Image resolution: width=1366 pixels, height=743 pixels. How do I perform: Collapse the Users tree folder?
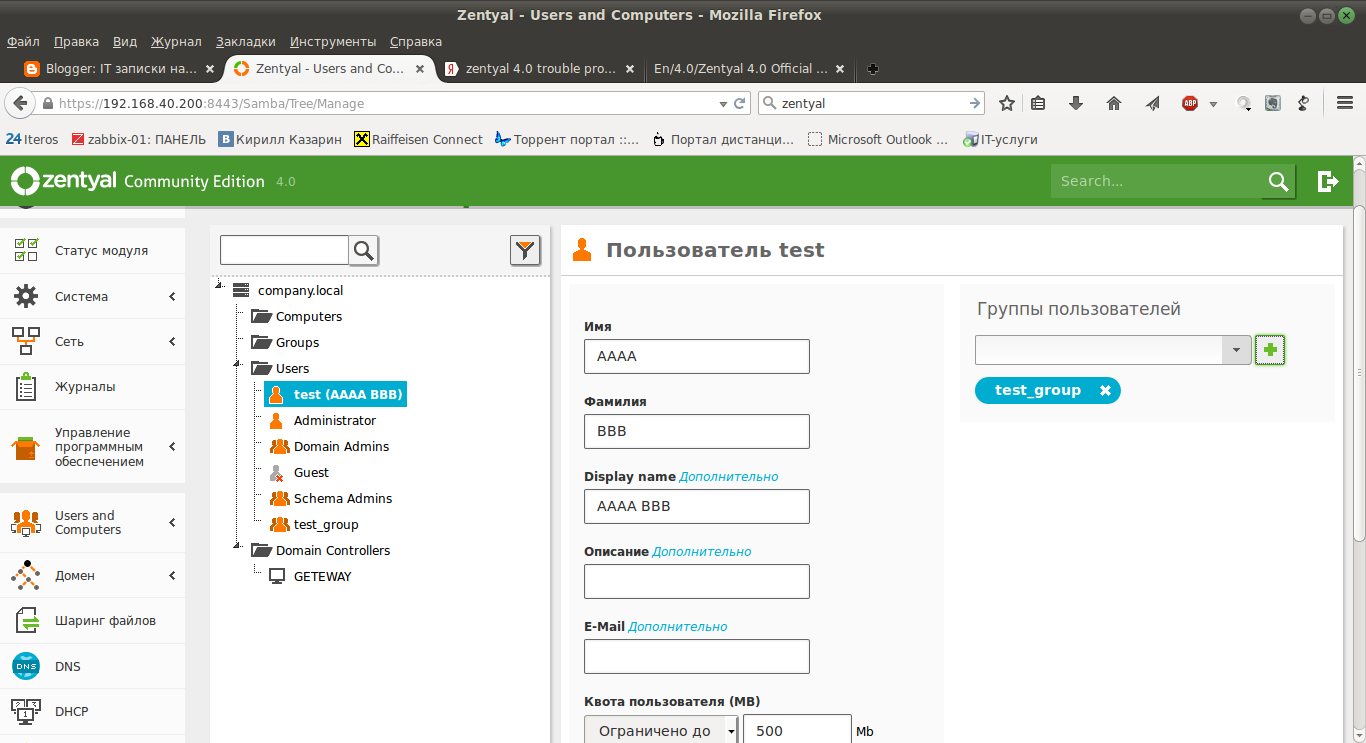coord(237,363)
